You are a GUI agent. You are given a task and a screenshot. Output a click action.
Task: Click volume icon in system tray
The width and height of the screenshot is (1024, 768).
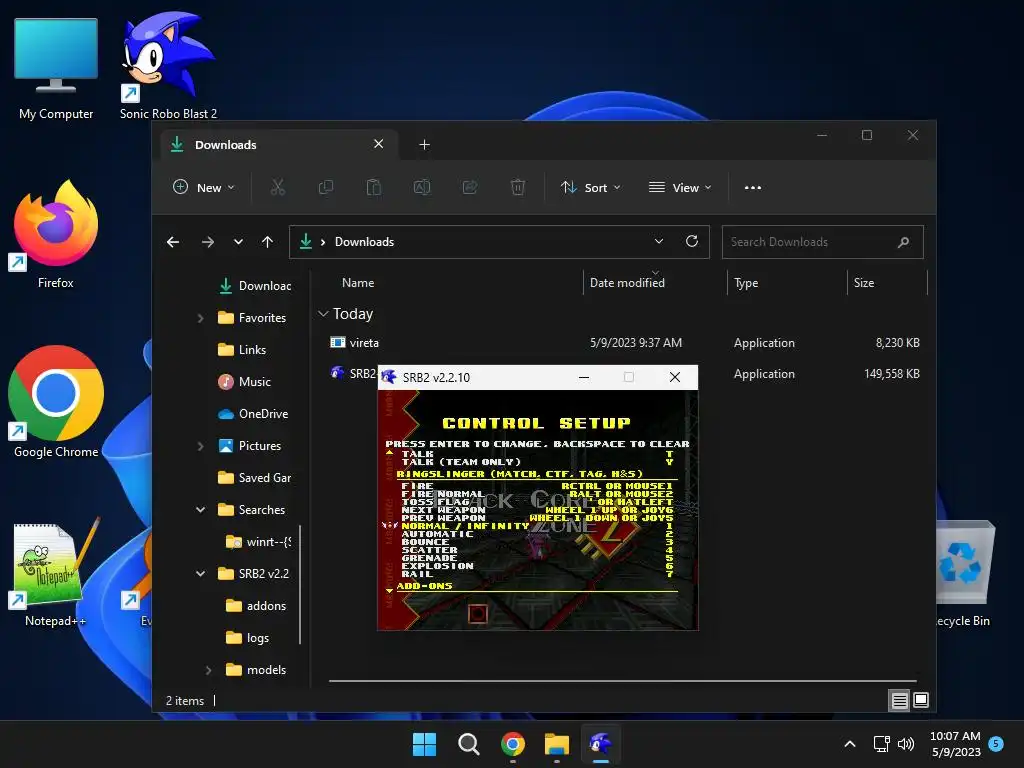pyautogui.click(x=906, y=744)
